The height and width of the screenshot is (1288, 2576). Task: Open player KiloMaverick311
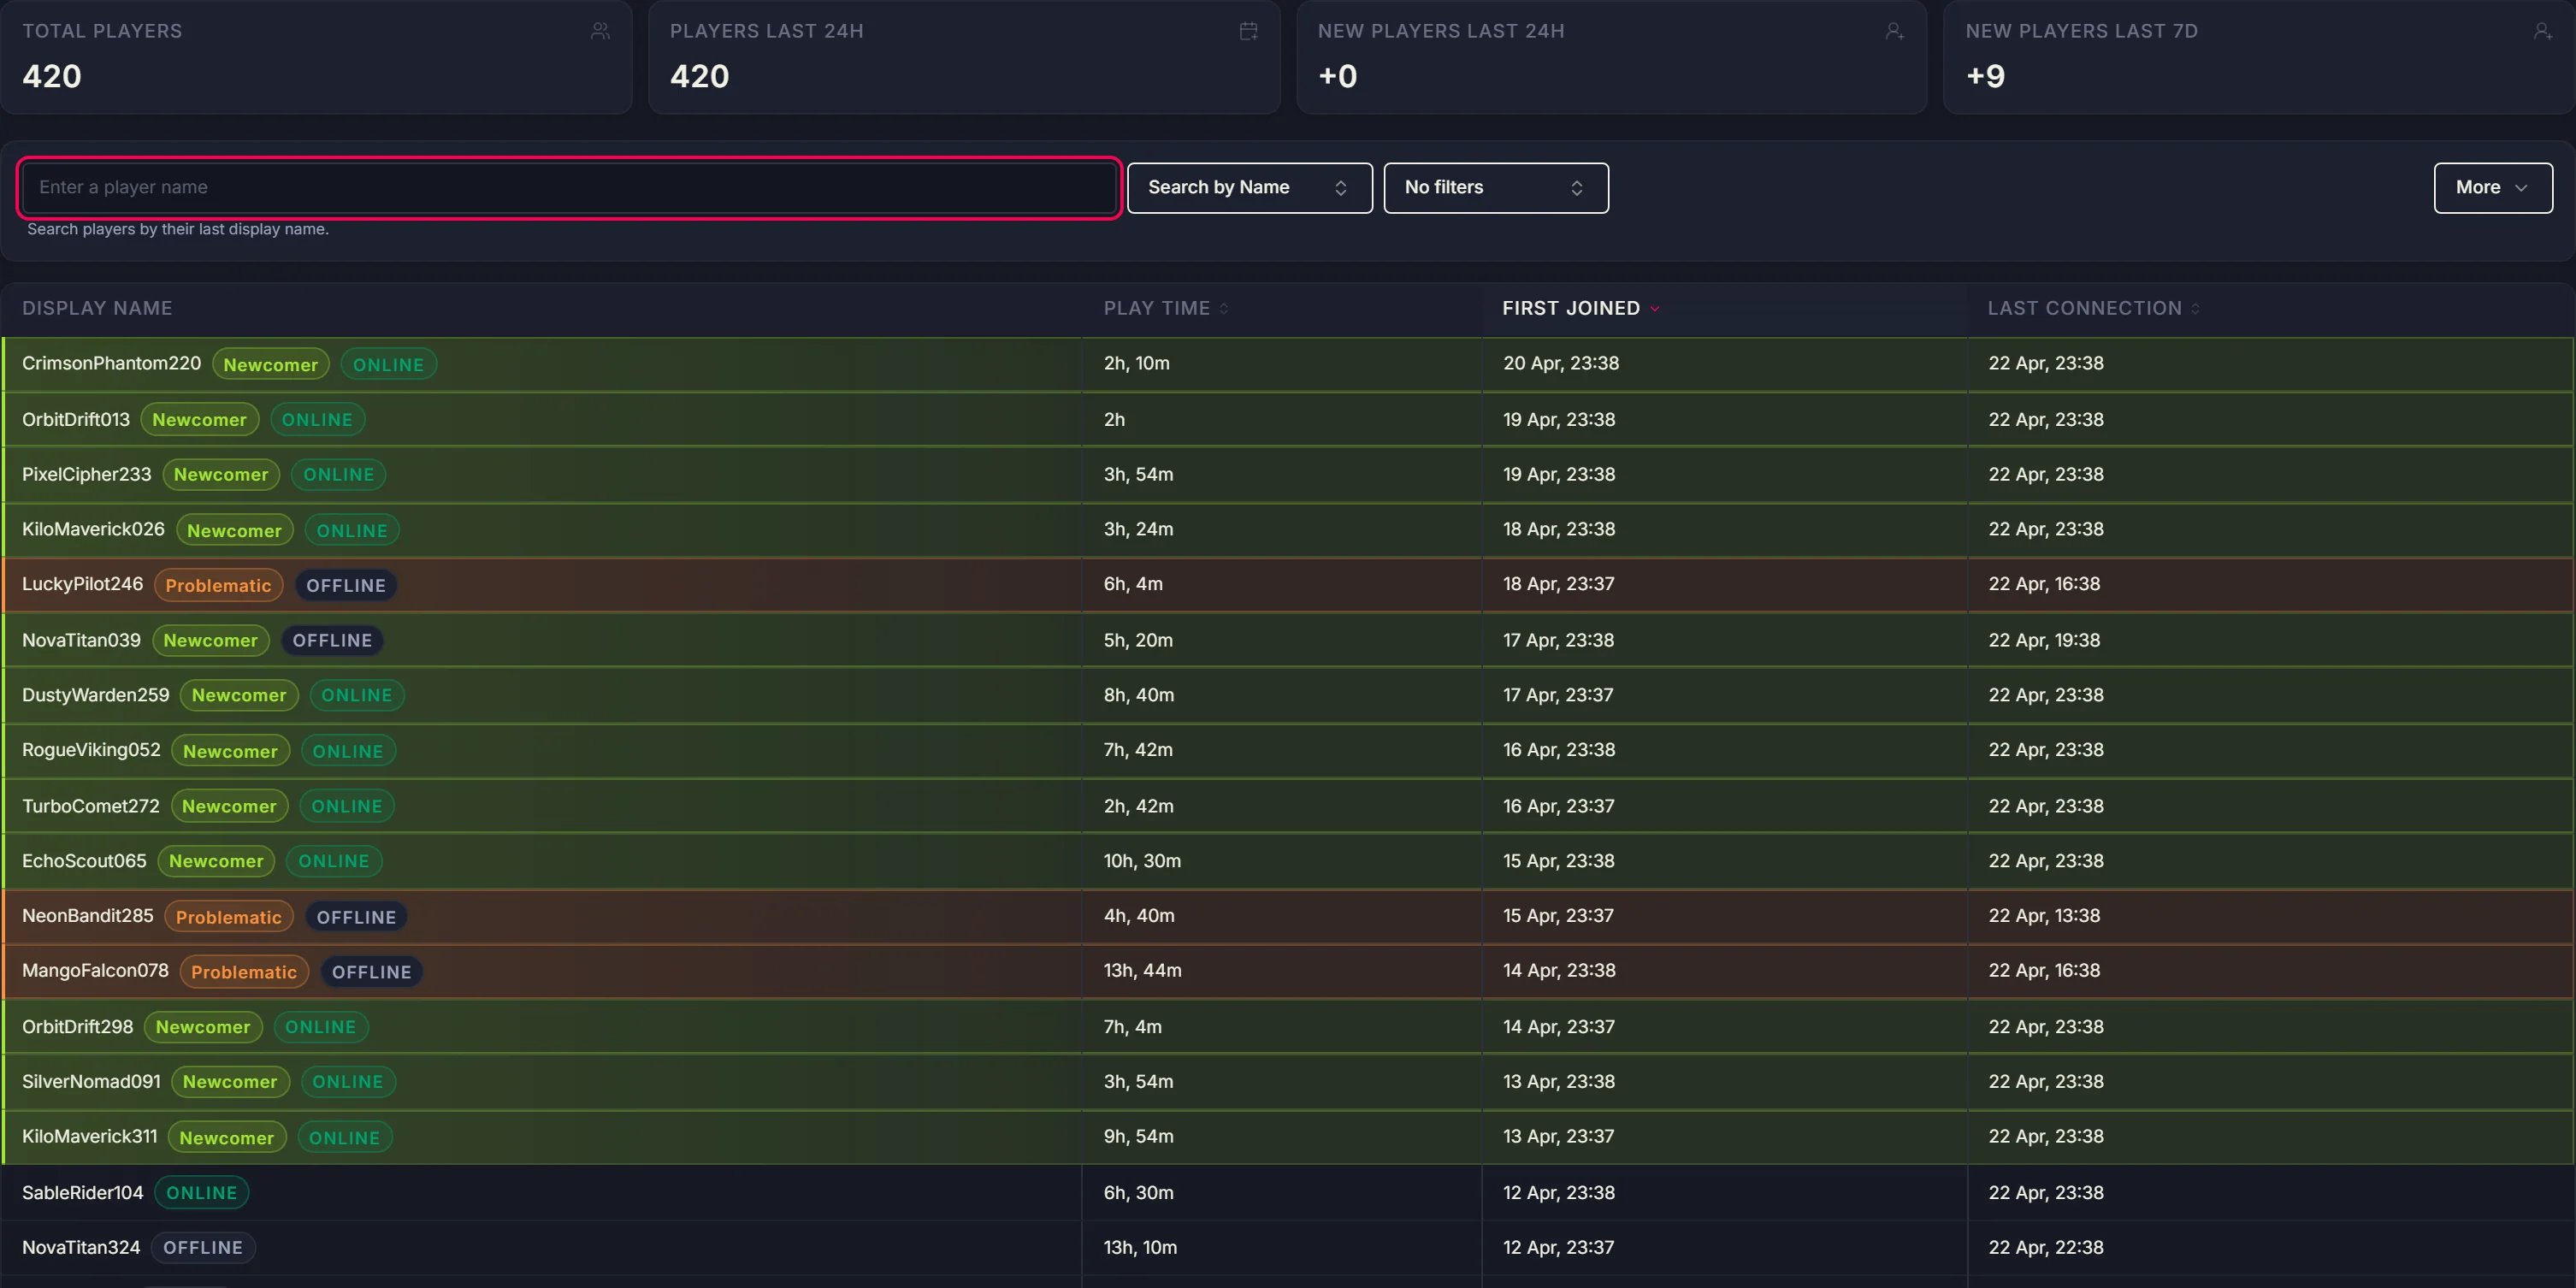pos(90,1137)
